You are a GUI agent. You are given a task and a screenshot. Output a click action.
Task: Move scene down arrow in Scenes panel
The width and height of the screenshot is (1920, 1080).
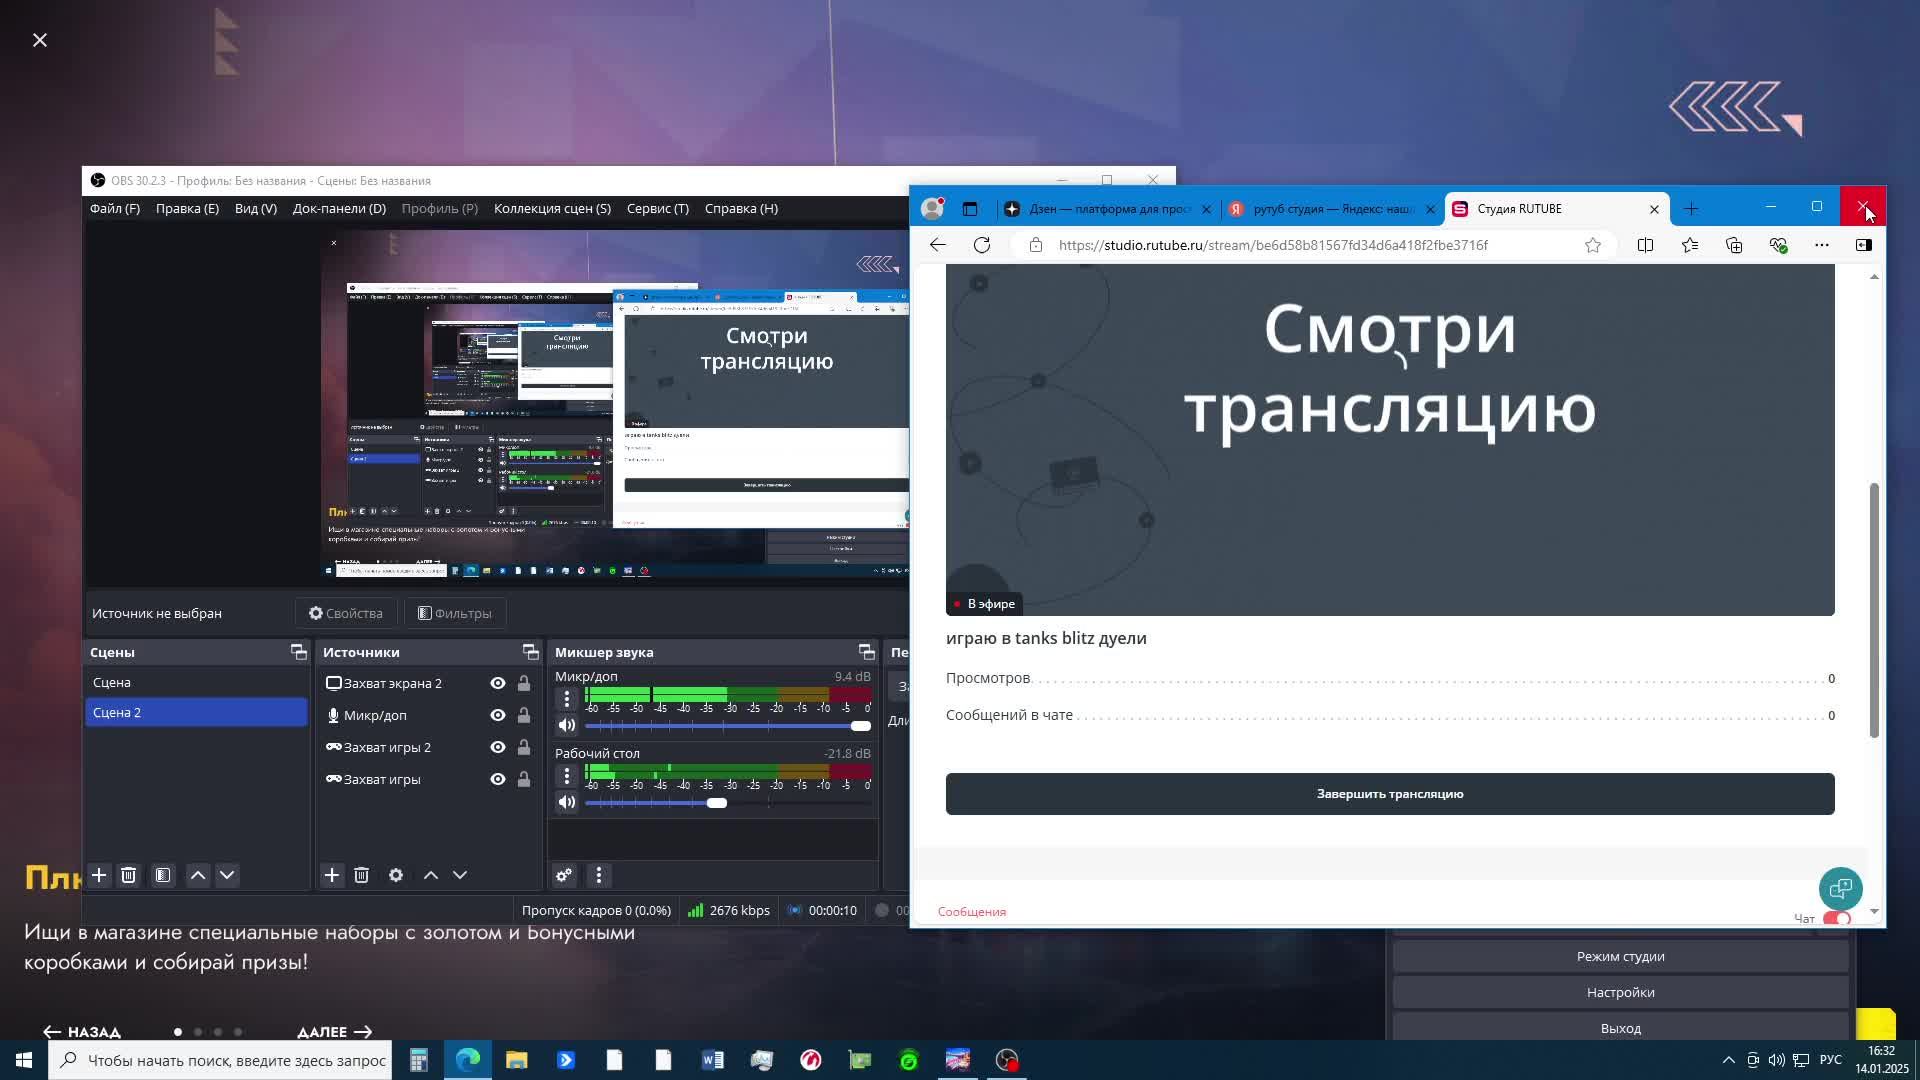tap(227, 875)
